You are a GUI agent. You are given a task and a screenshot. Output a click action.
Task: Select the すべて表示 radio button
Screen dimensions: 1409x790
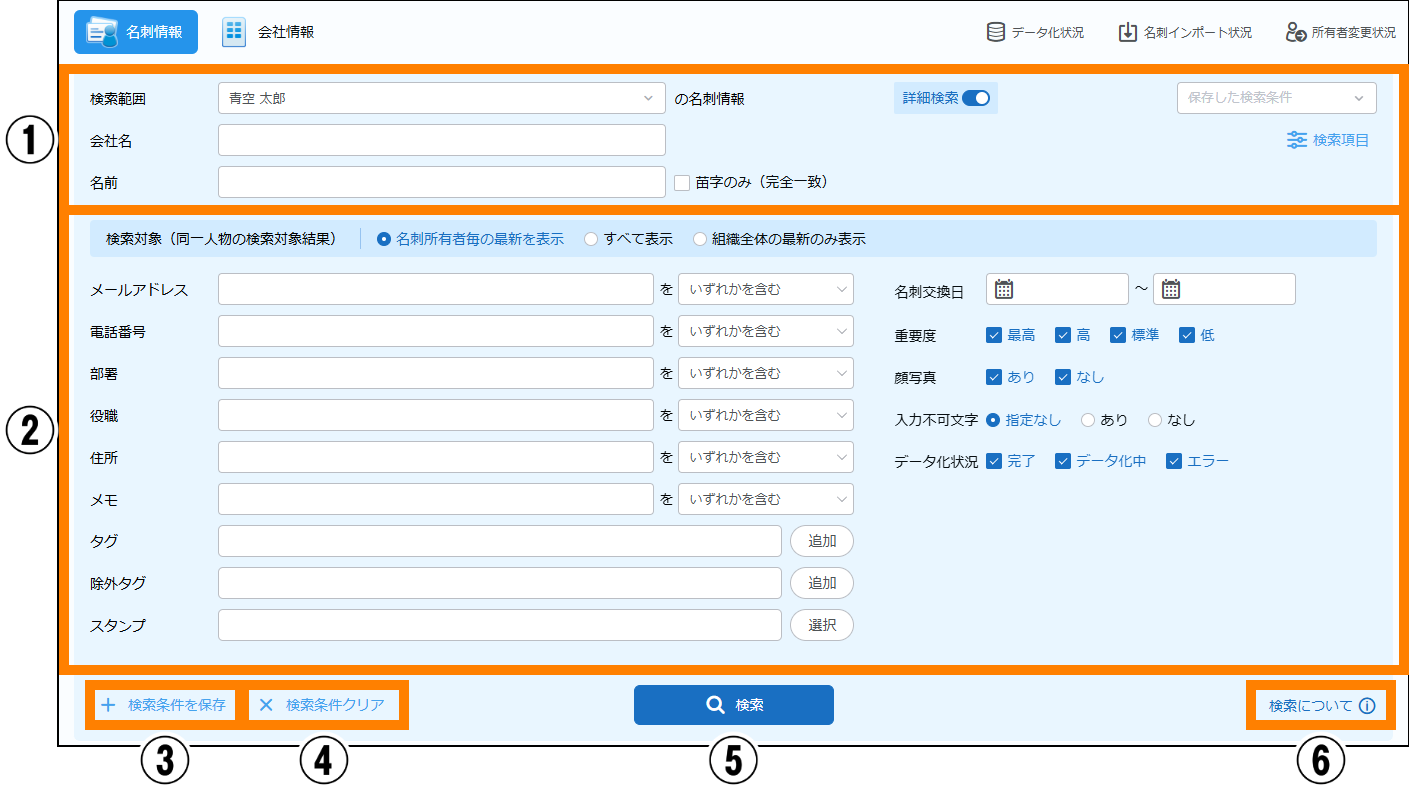(x=591, y=239)
